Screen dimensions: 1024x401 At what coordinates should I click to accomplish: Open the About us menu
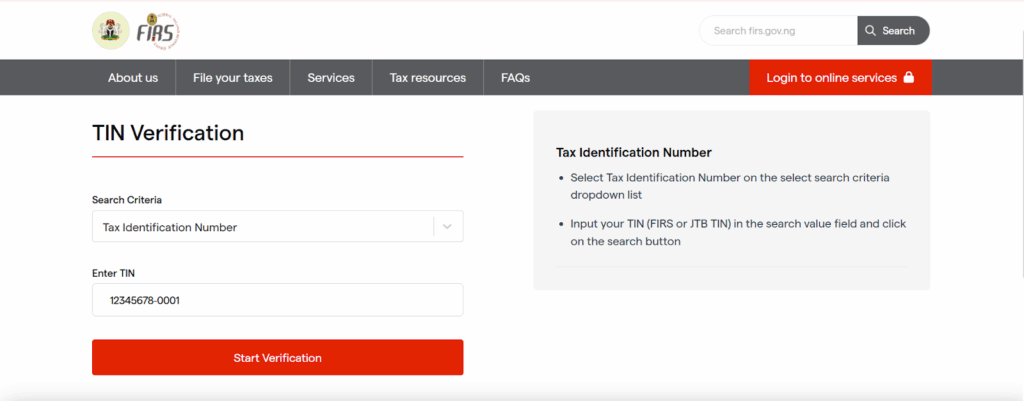(133, 78)
